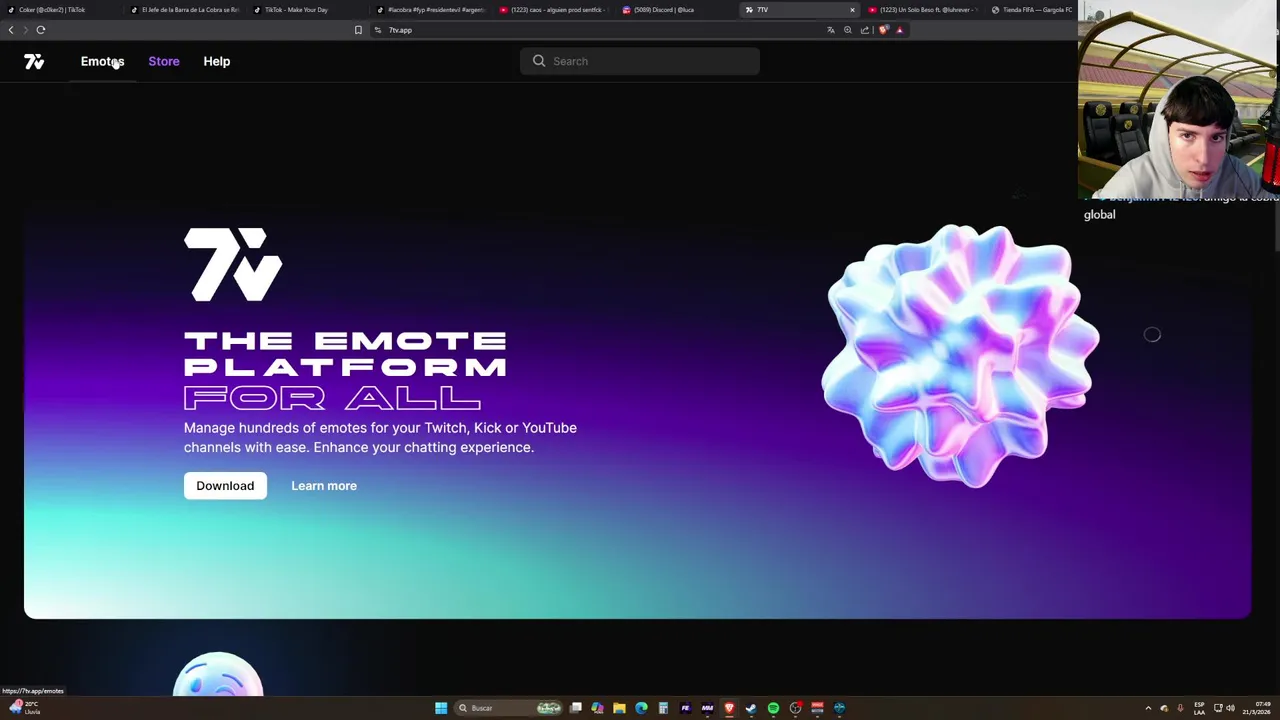Image resolution: width=1280 pixels, height=720 pixels.
Task: Open the clock showing 07:49
Action: tap(1256, 708)
